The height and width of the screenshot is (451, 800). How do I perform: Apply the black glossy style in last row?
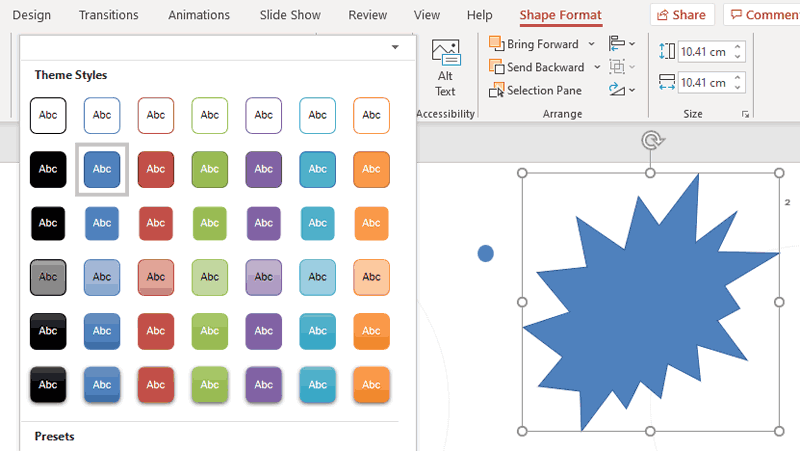tap(48, 385)
